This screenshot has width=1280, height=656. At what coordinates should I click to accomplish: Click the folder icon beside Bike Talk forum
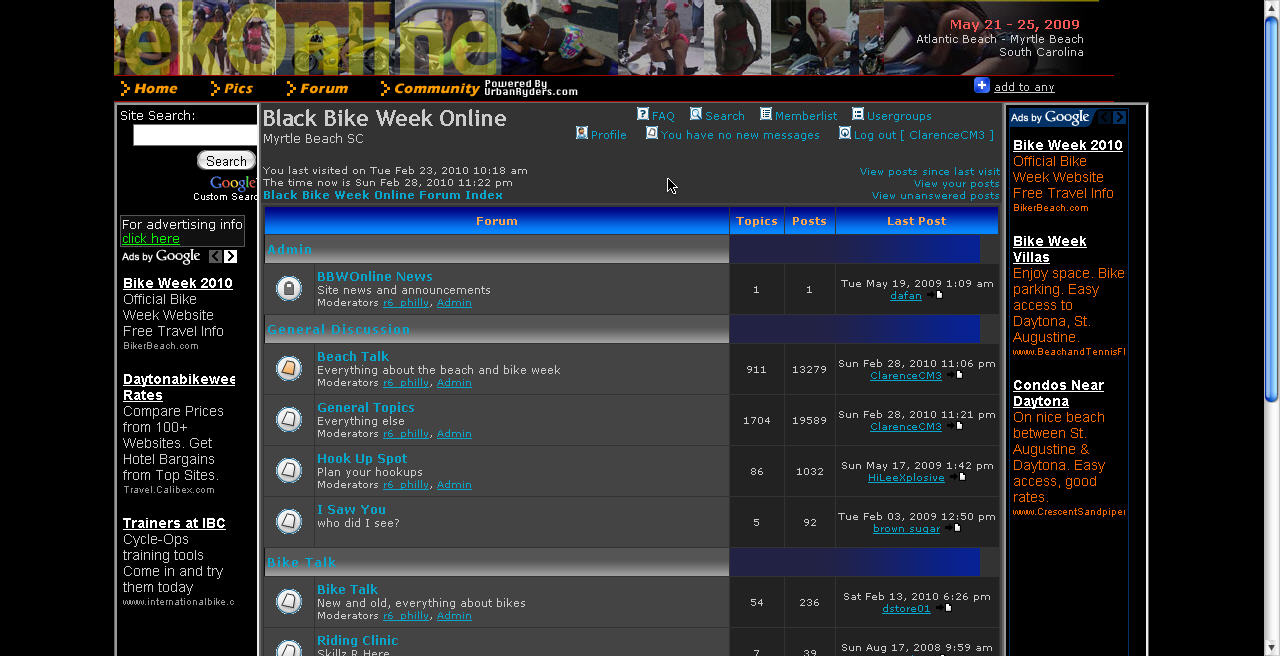pyautogui.click(x=289, y=602)
